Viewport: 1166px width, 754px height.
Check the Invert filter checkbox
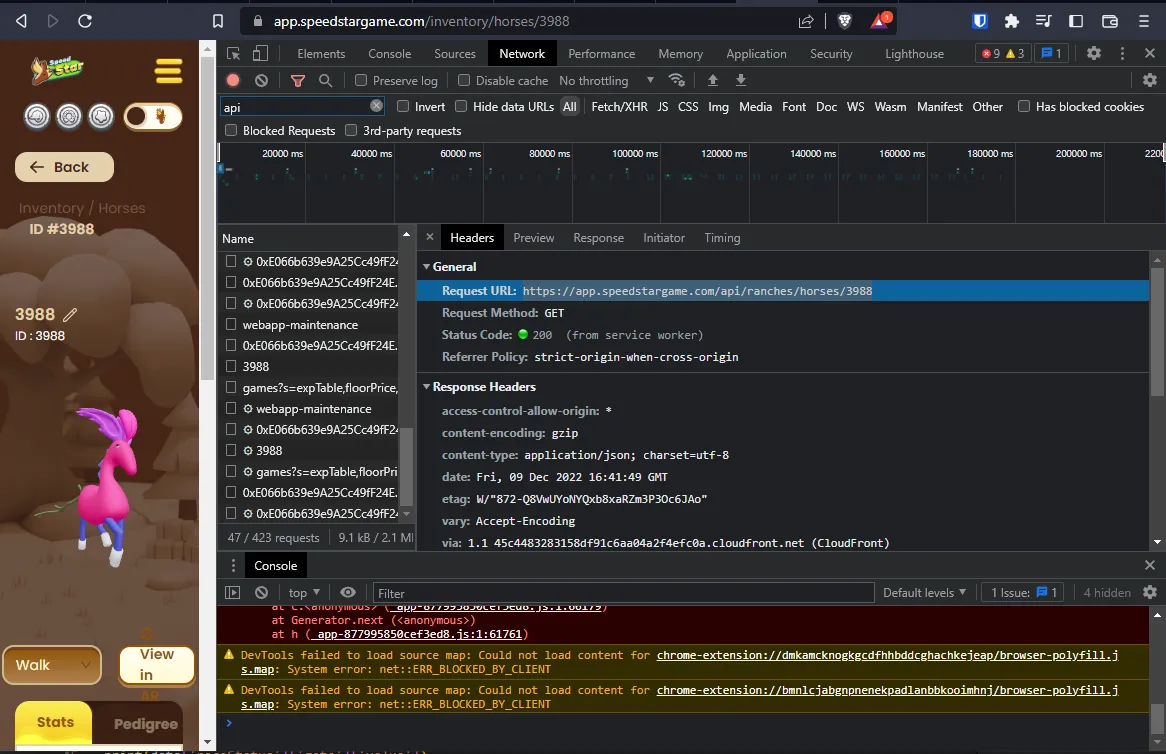[403, 106]
